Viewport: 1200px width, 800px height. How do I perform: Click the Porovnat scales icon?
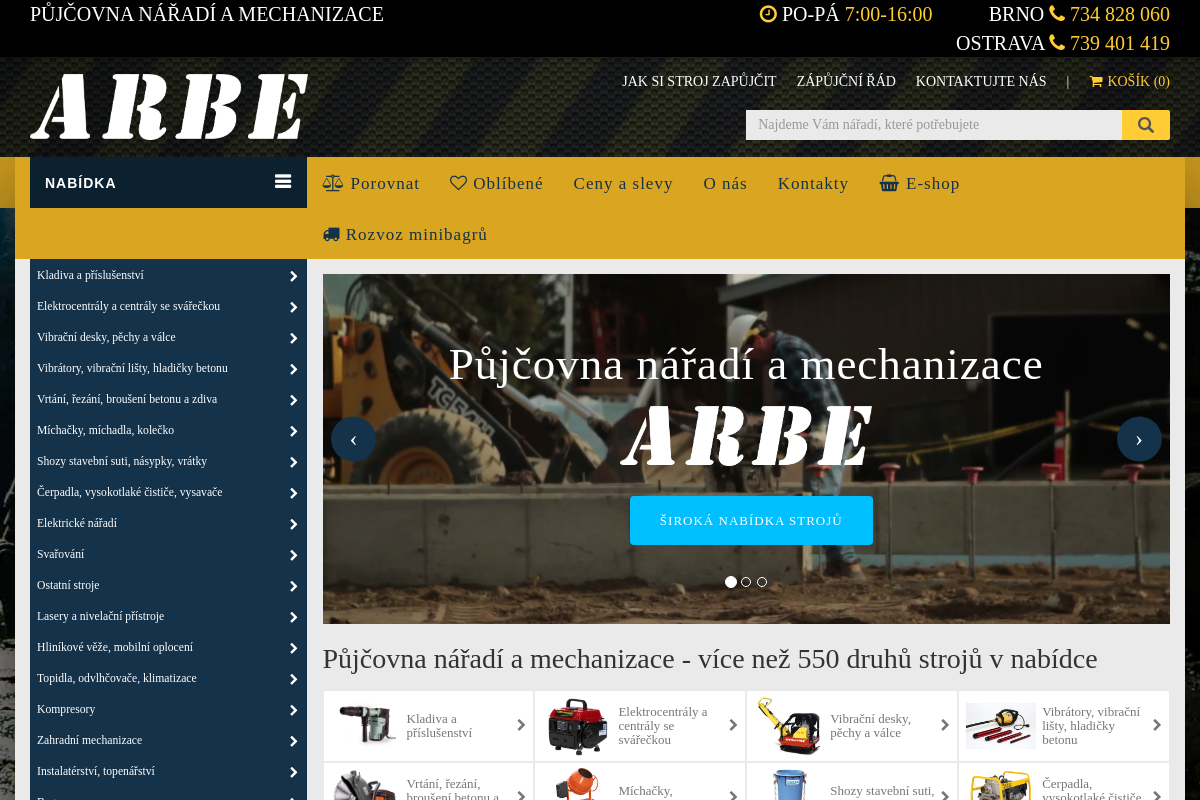tap(333, 183)
